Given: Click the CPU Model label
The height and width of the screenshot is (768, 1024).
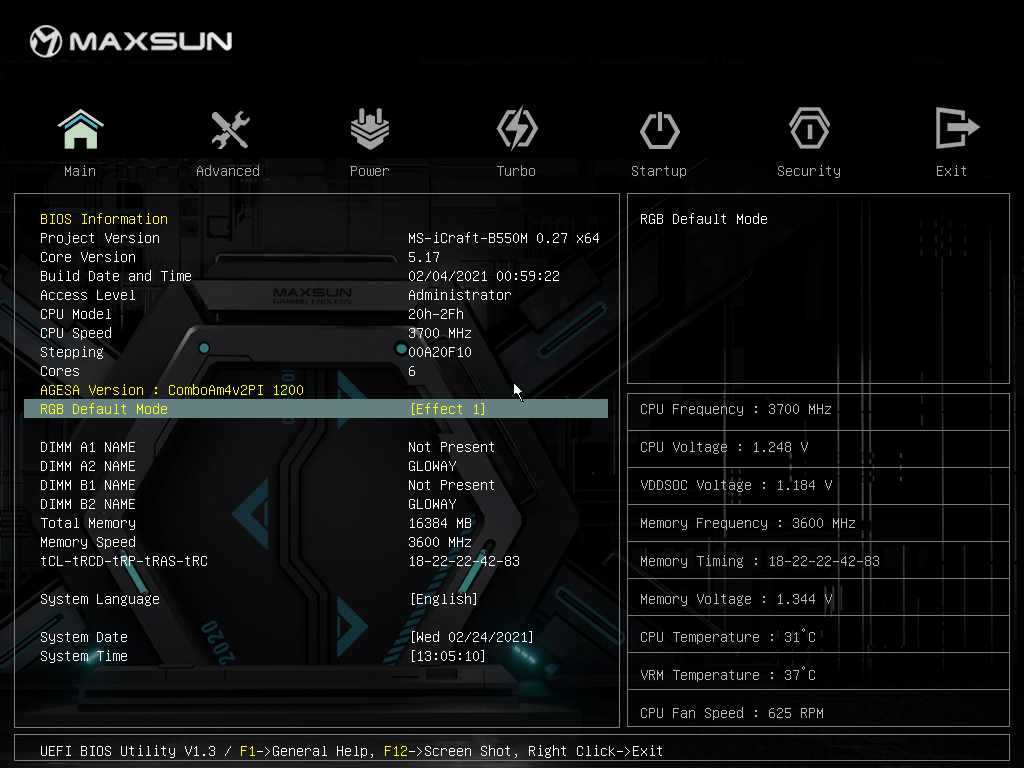Looking at the screenshot, I should tap(76, 313).
